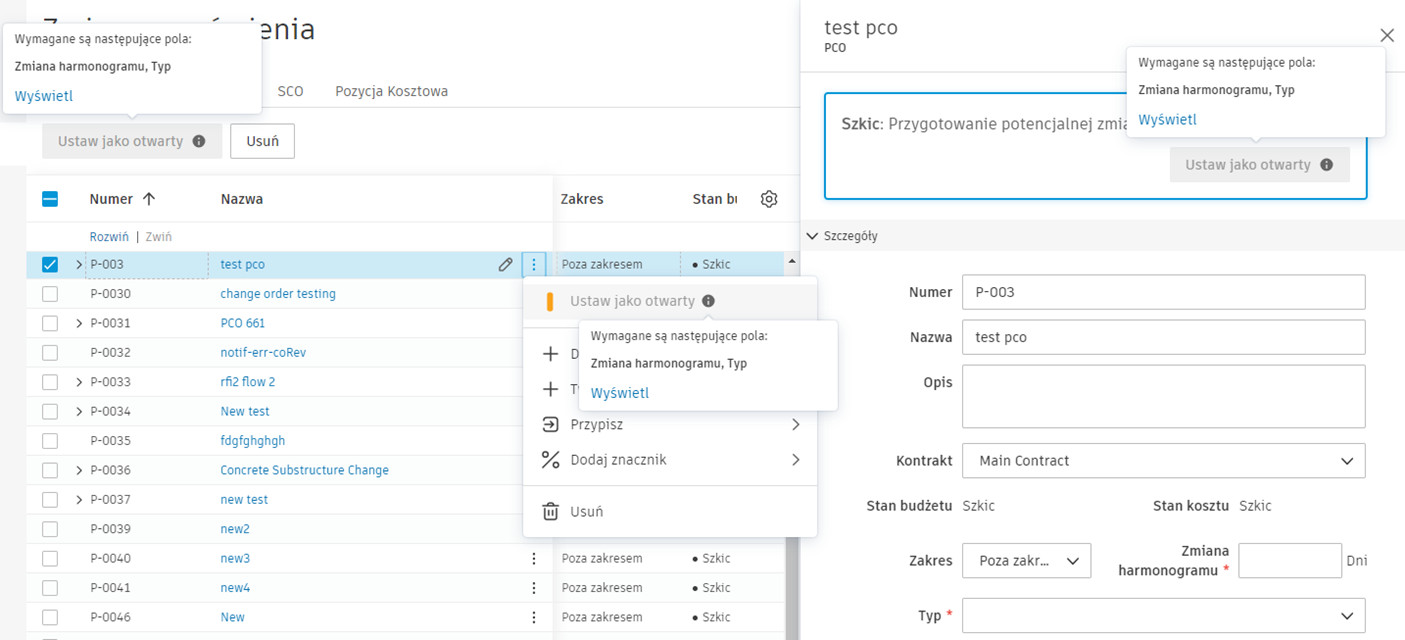Open the three-dot menu for row P-0040

(534, 558)
